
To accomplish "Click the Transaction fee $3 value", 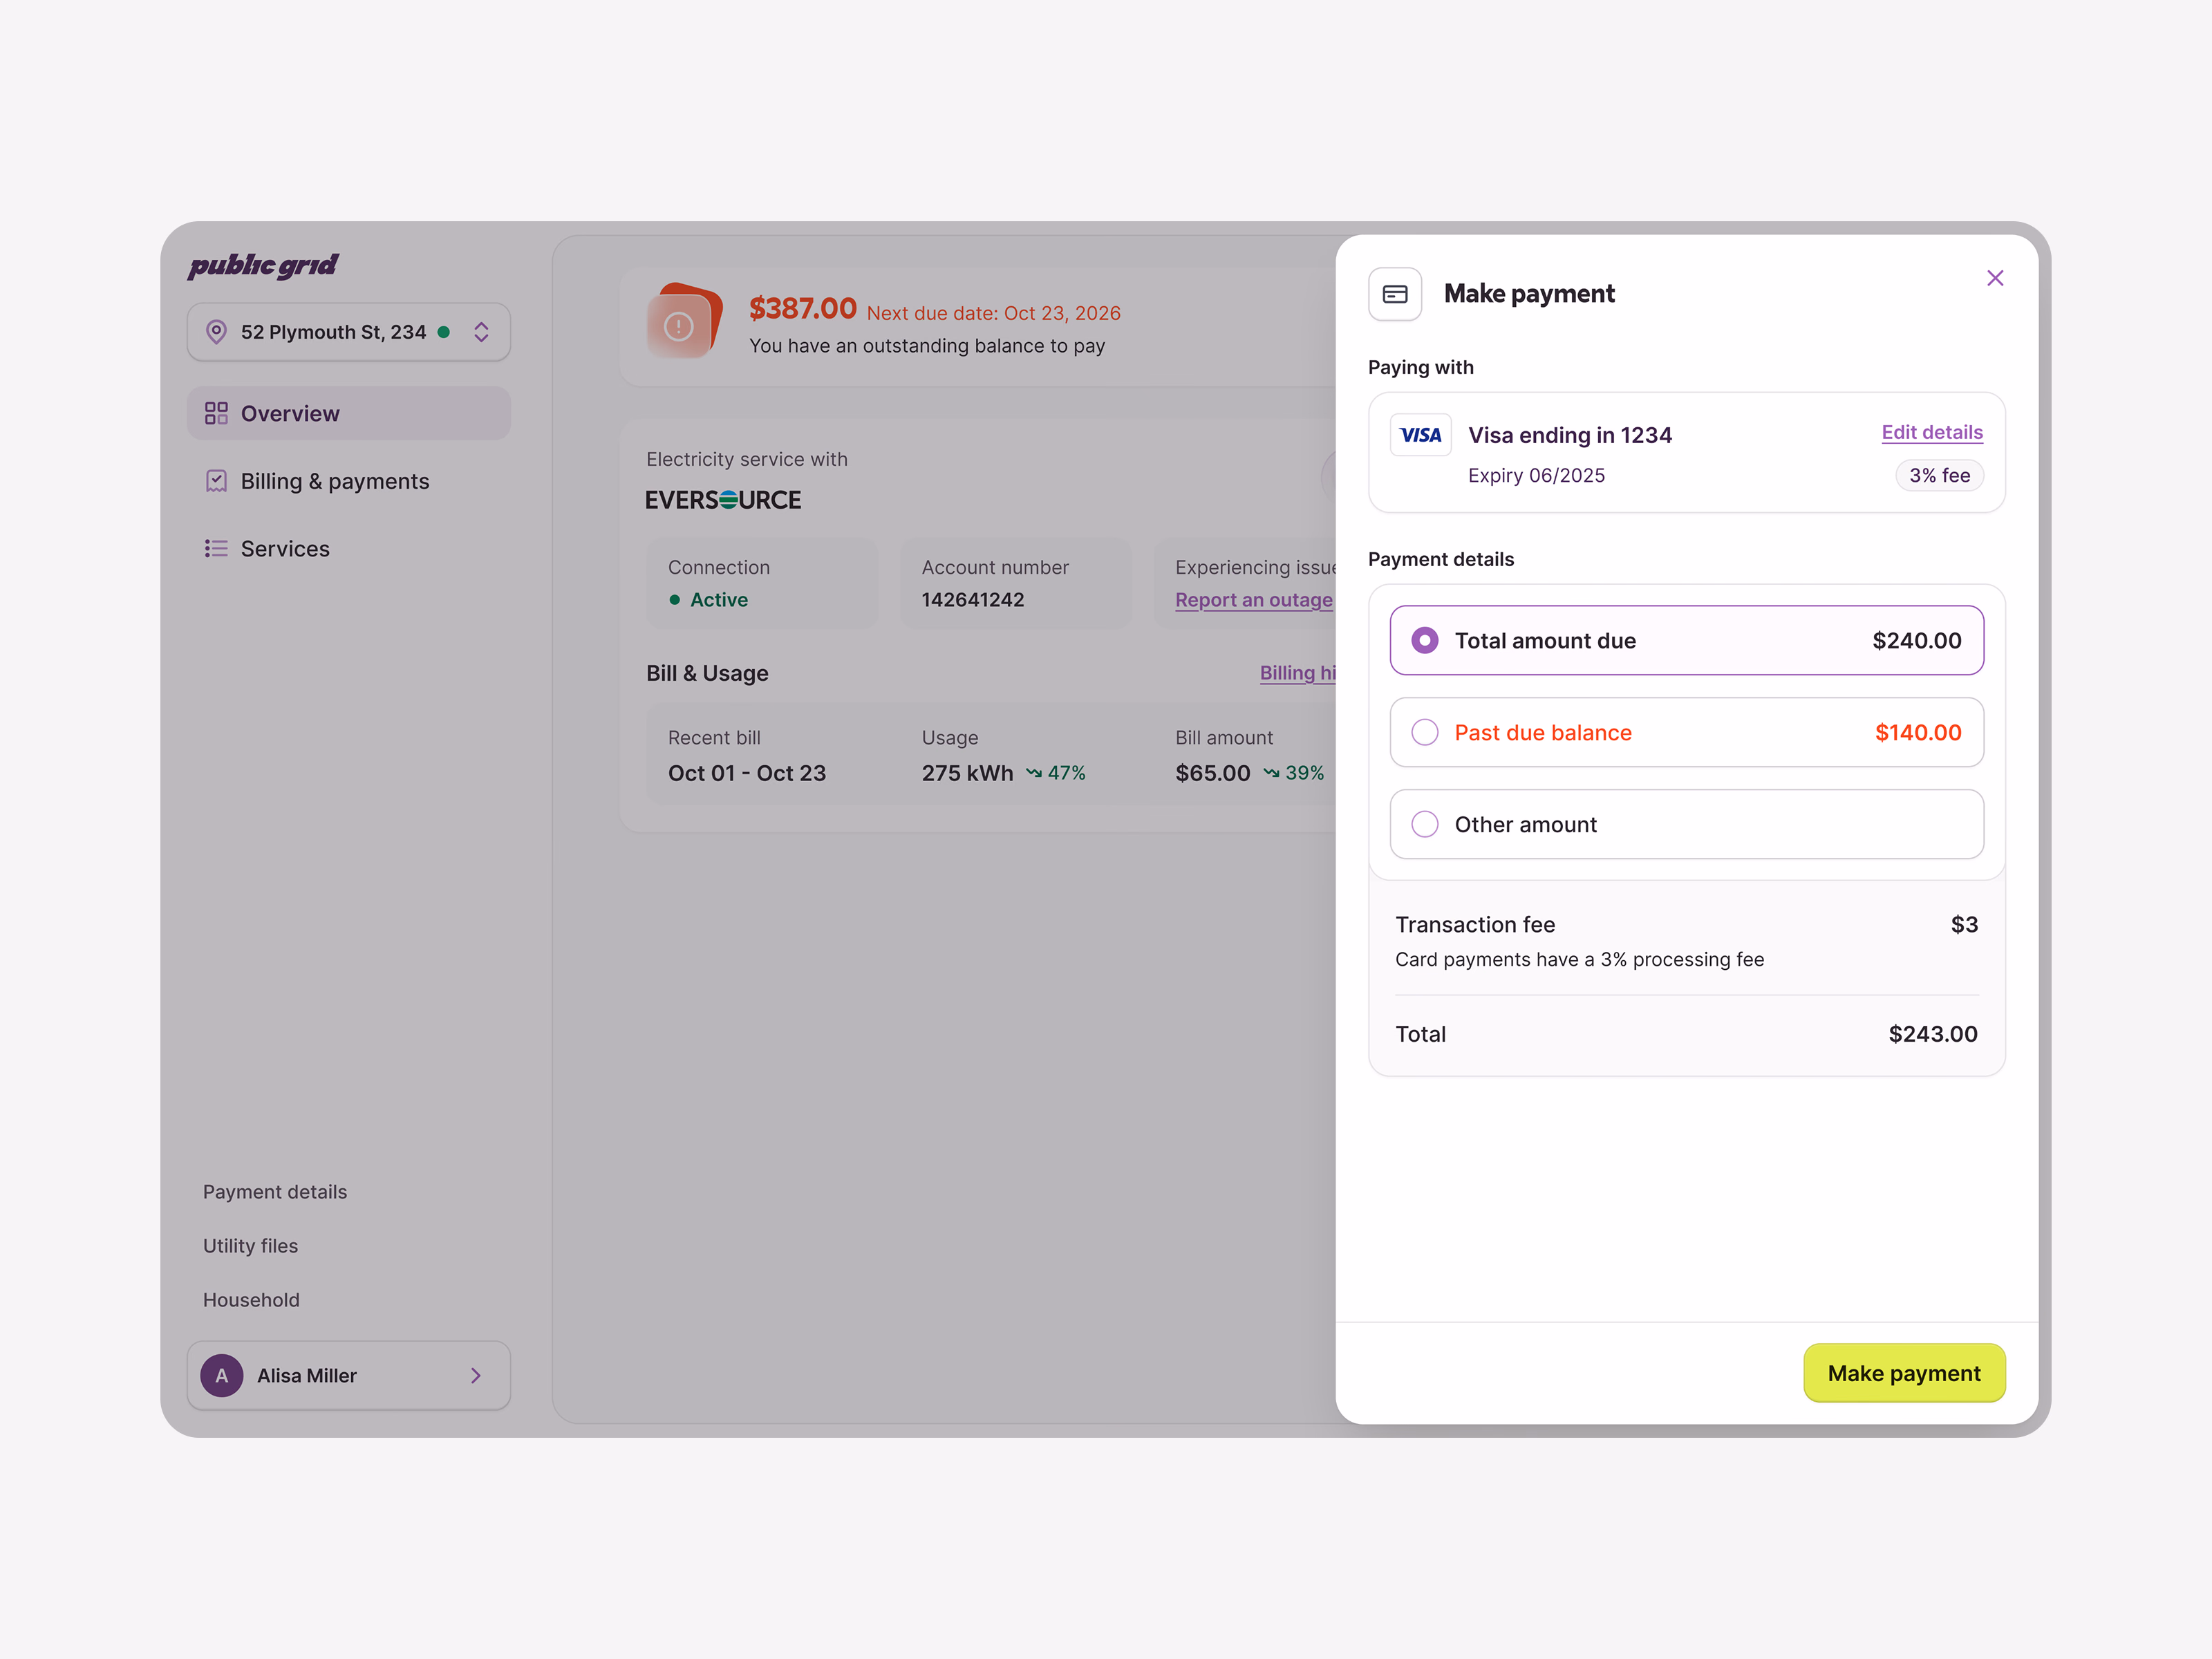I will click(x=1964, y=925).
